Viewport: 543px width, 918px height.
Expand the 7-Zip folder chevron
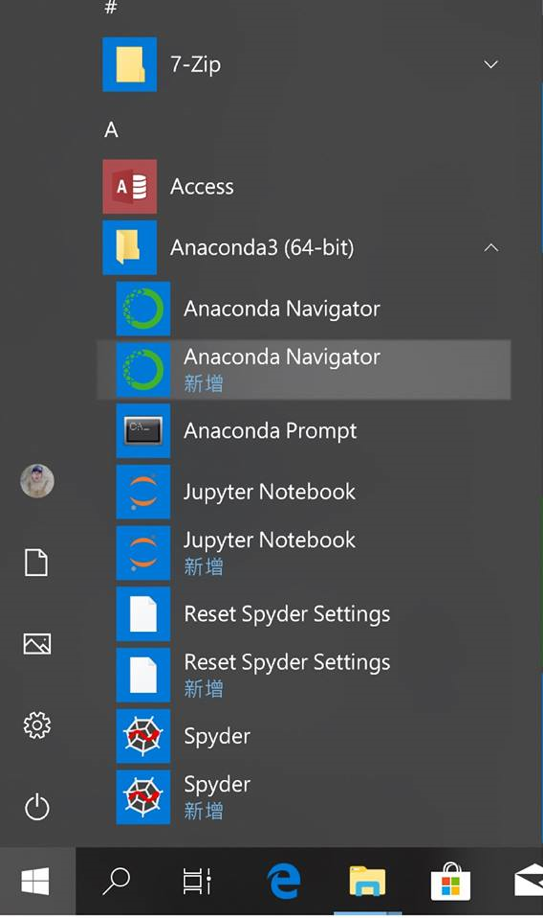[x=491, y=64]
